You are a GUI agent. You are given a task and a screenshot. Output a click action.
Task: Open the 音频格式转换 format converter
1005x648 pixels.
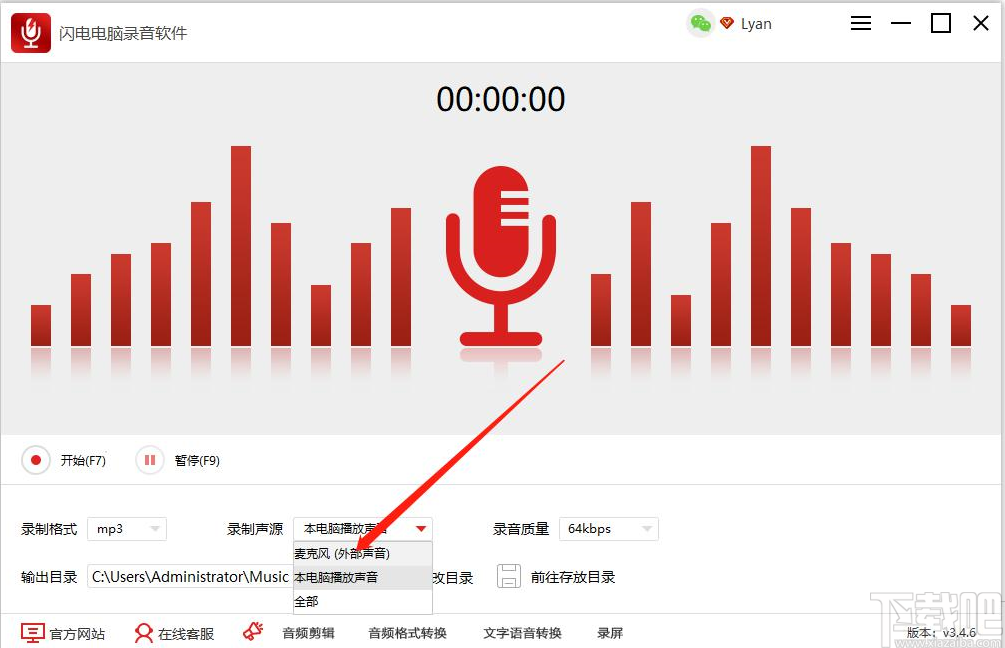click(x=406, y=632)
